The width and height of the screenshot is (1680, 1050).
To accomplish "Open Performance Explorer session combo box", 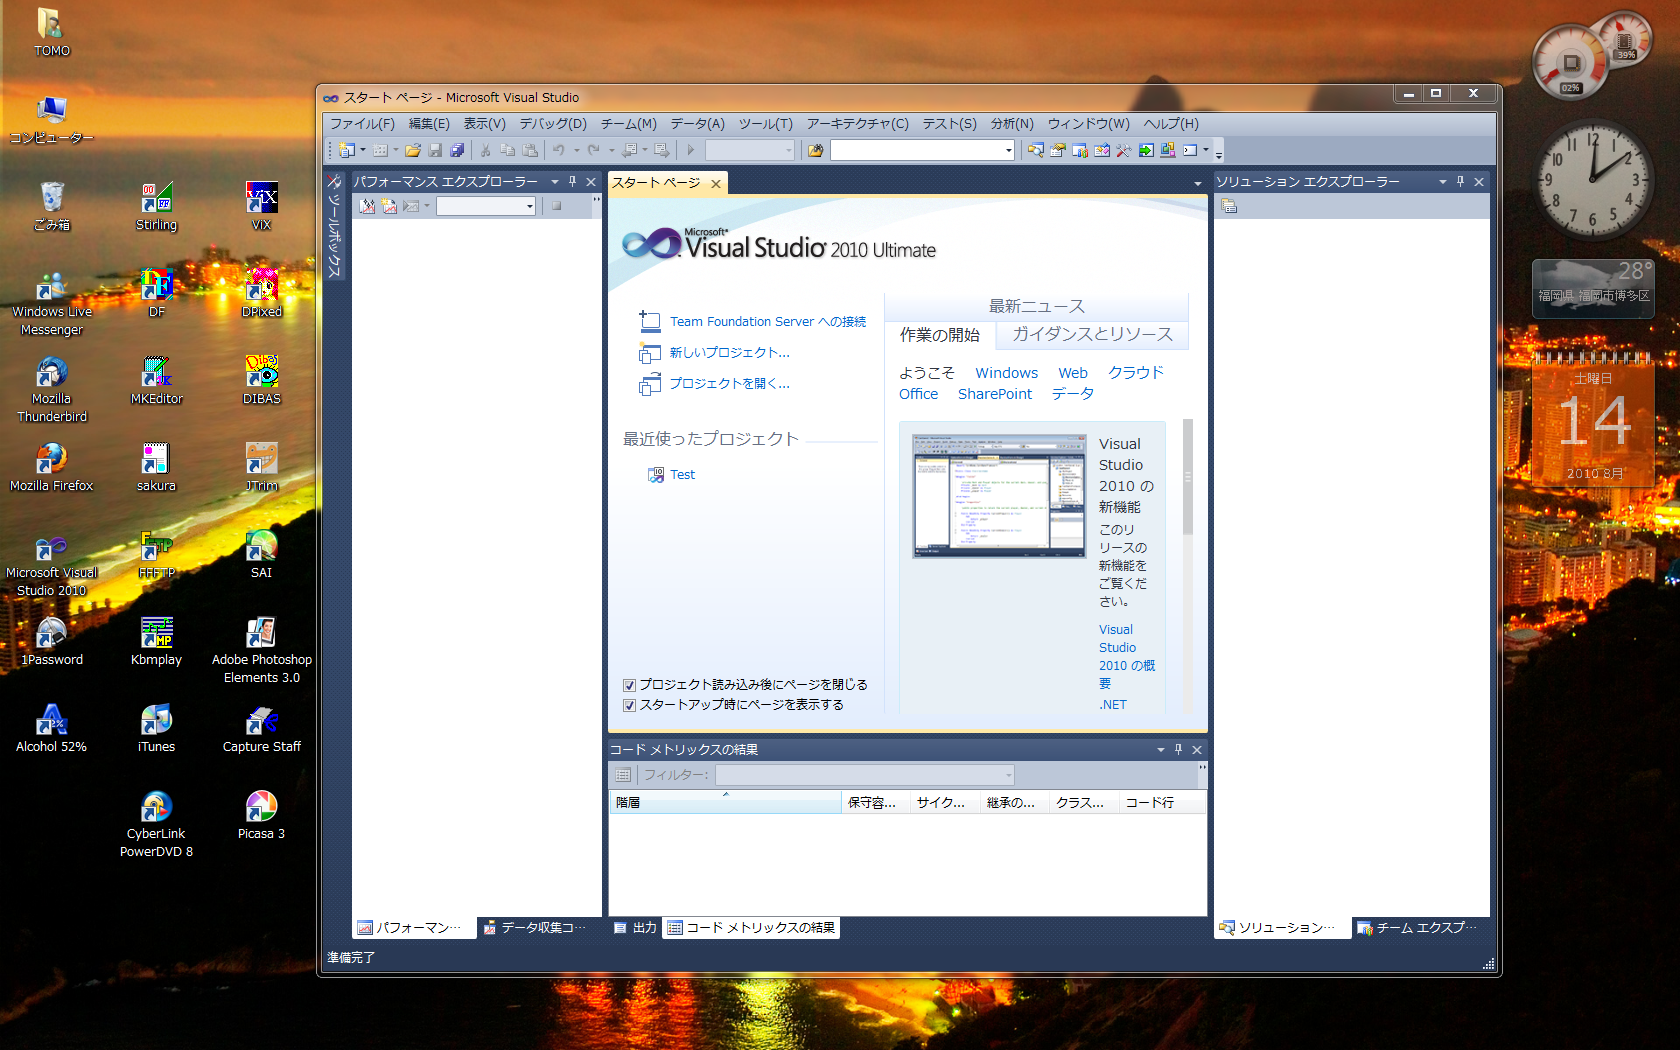I will click(487, 206).
